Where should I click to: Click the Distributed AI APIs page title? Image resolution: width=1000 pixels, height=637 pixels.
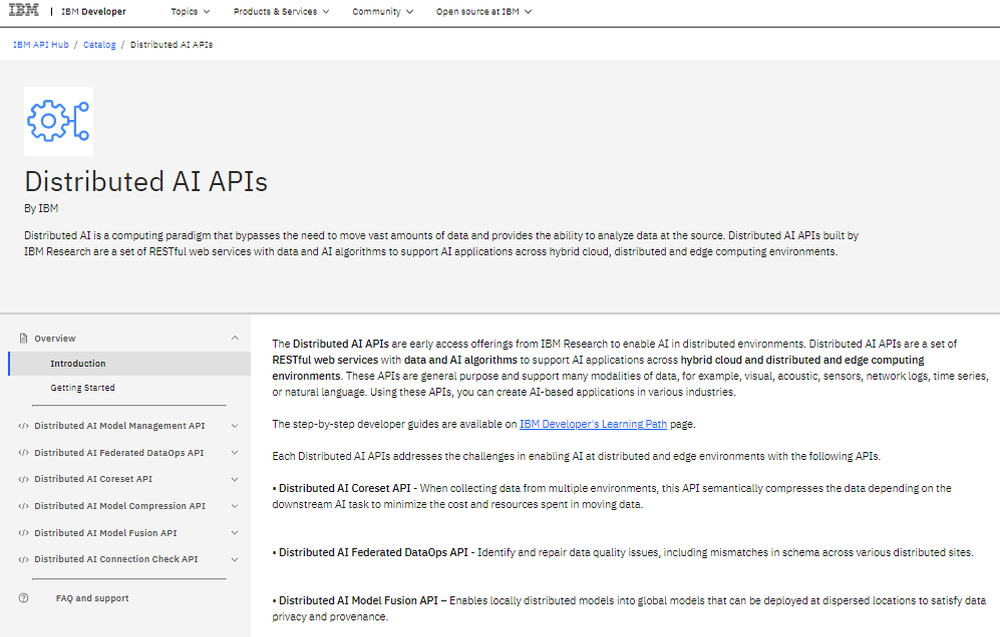pyautogui.click(x=146, y=182)
